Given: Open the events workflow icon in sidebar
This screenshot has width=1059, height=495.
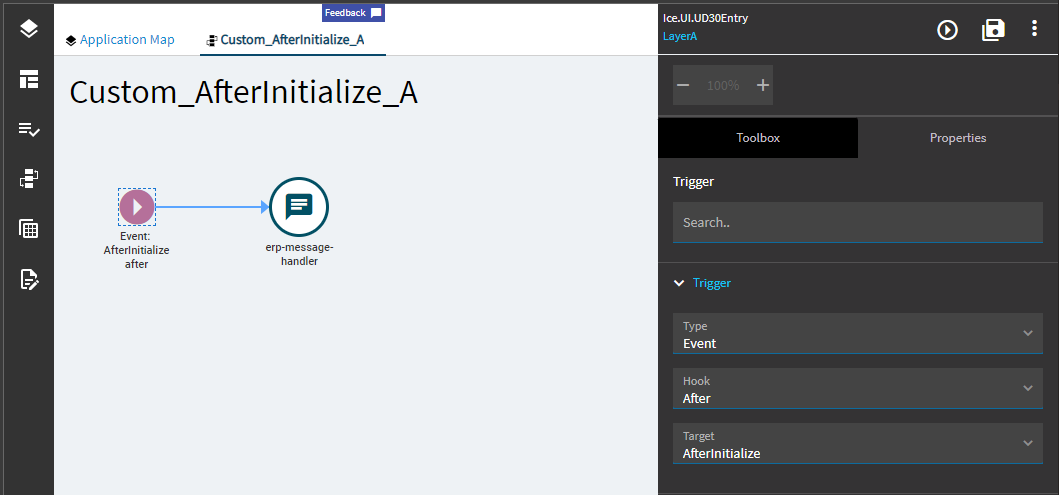Looking at the screenshot, I should (28, 179).
